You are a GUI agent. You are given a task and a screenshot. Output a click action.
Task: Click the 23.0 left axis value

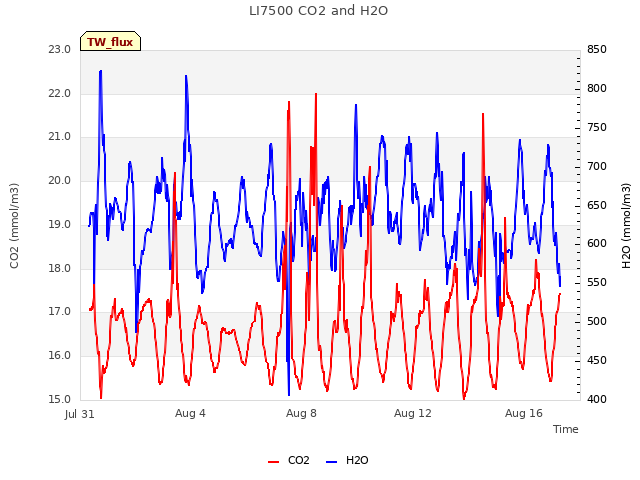60,49
